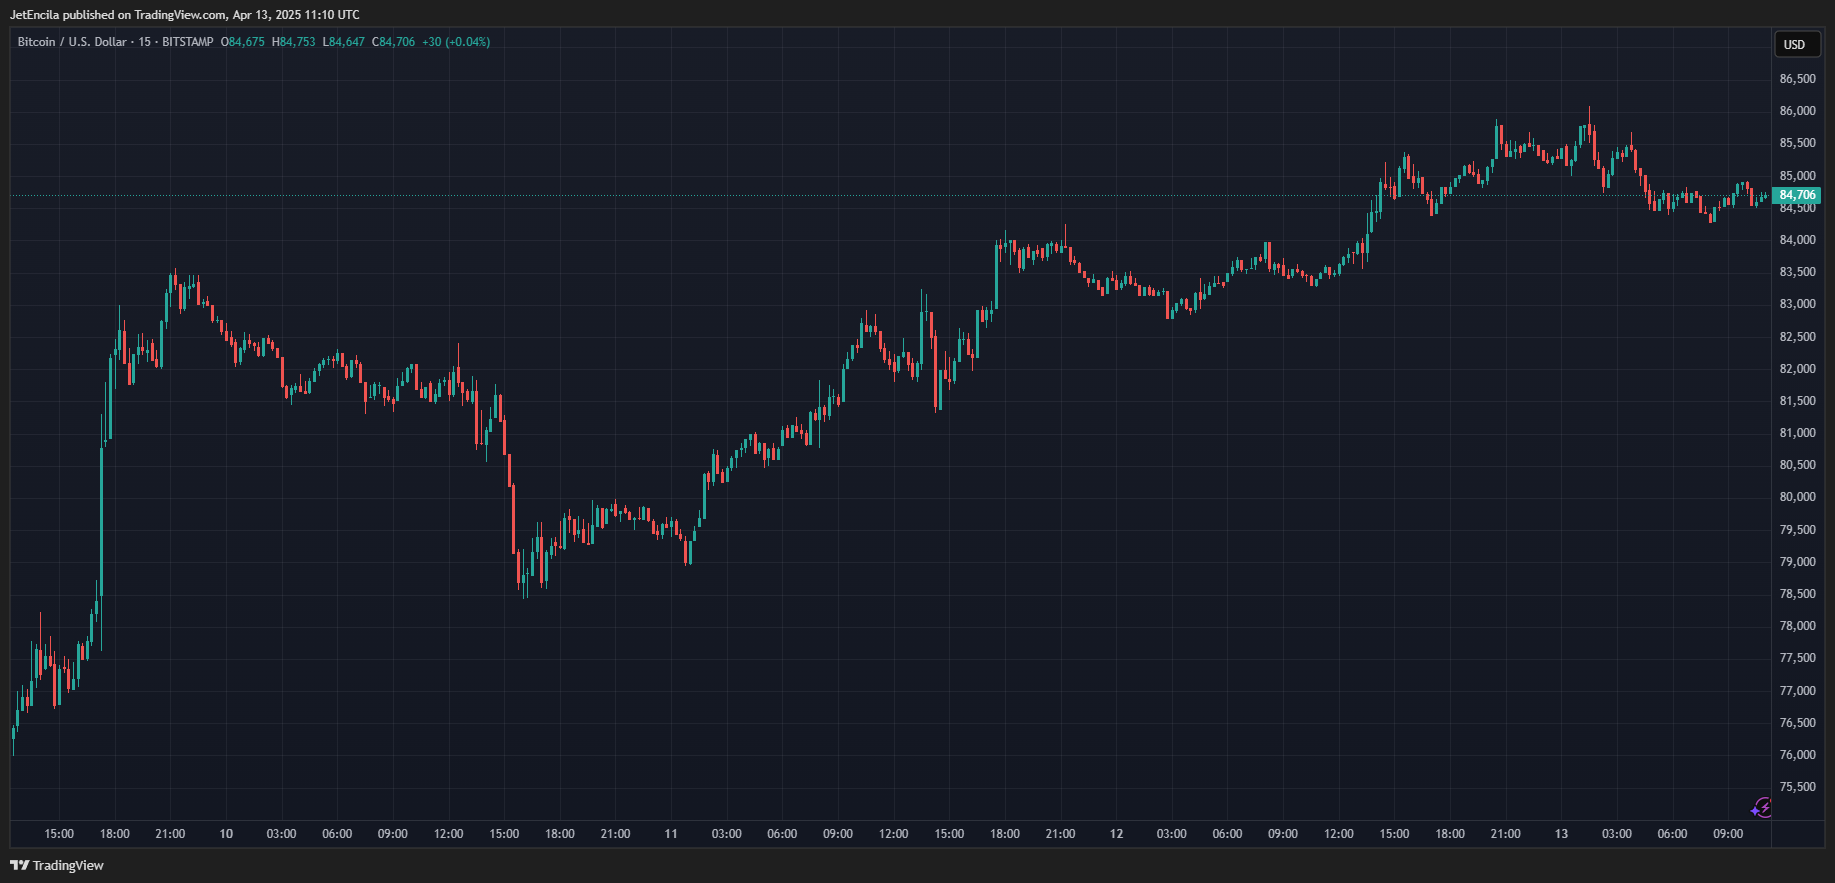Click the green 84,706 current price tag
This screenshot has height=883, width=1835.
(1796, 195)
